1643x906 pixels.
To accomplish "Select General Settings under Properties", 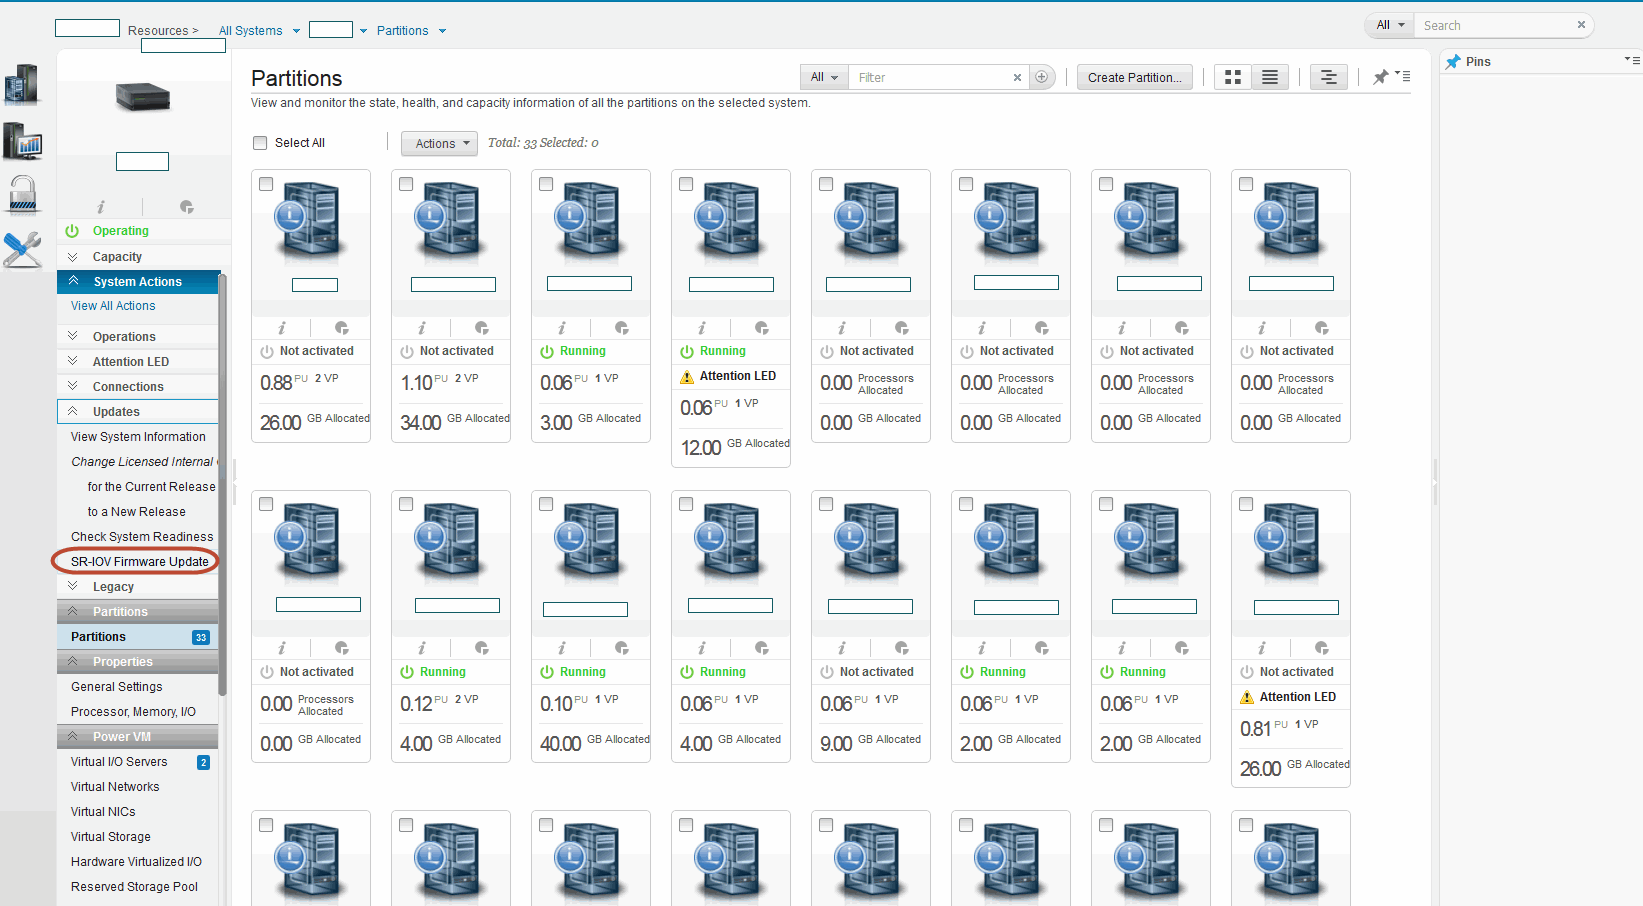I will (117, 687).
